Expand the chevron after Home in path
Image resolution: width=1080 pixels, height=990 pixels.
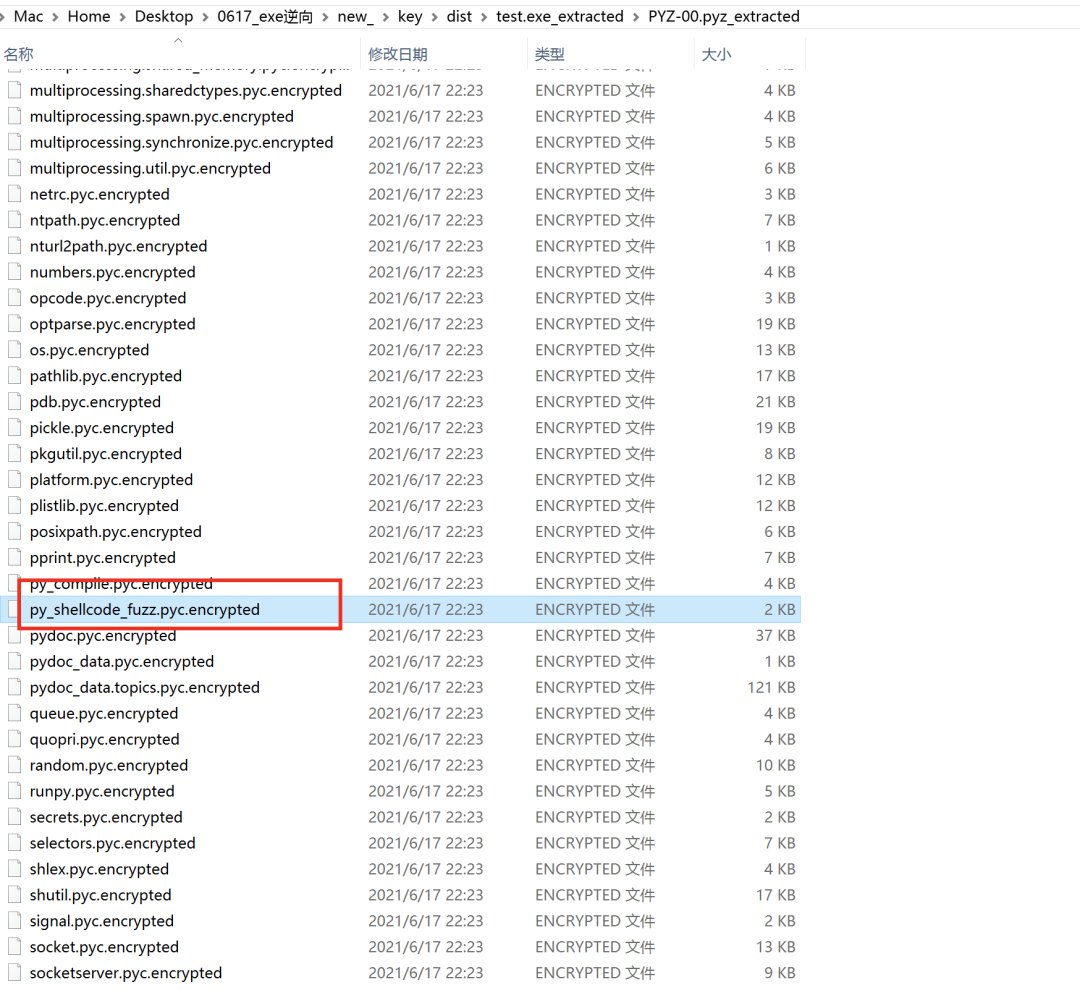pos(123,17)
